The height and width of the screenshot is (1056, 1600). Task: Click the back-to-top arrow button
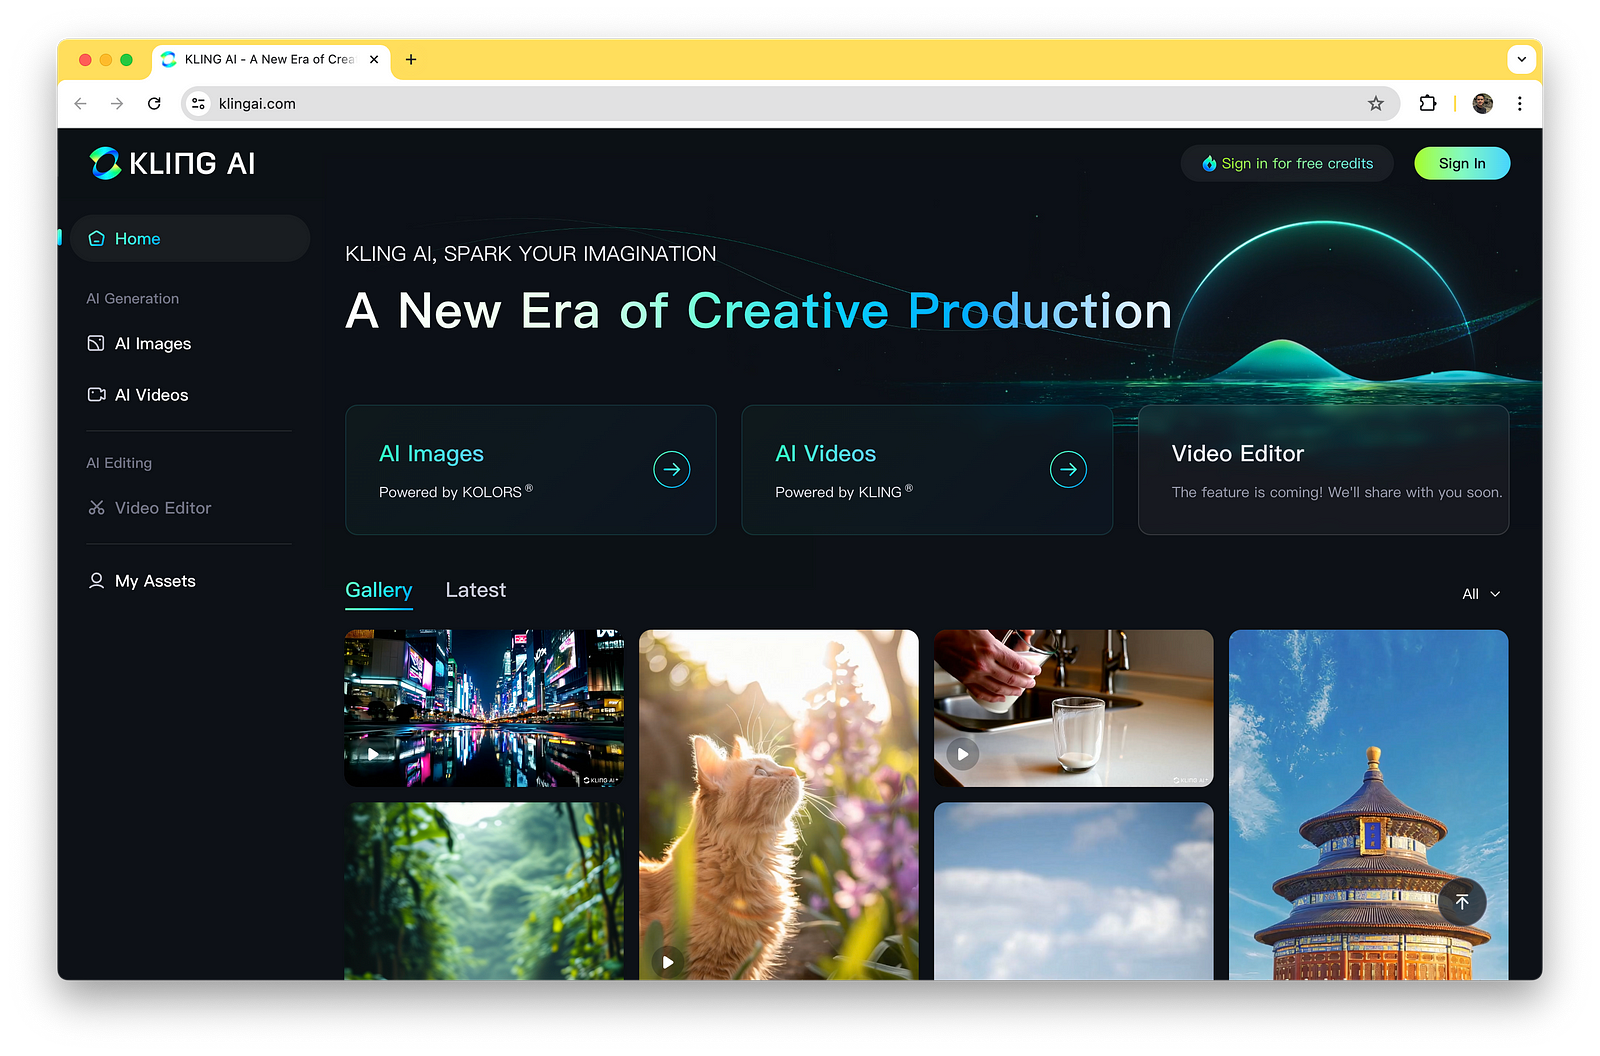click(1462, 902)
